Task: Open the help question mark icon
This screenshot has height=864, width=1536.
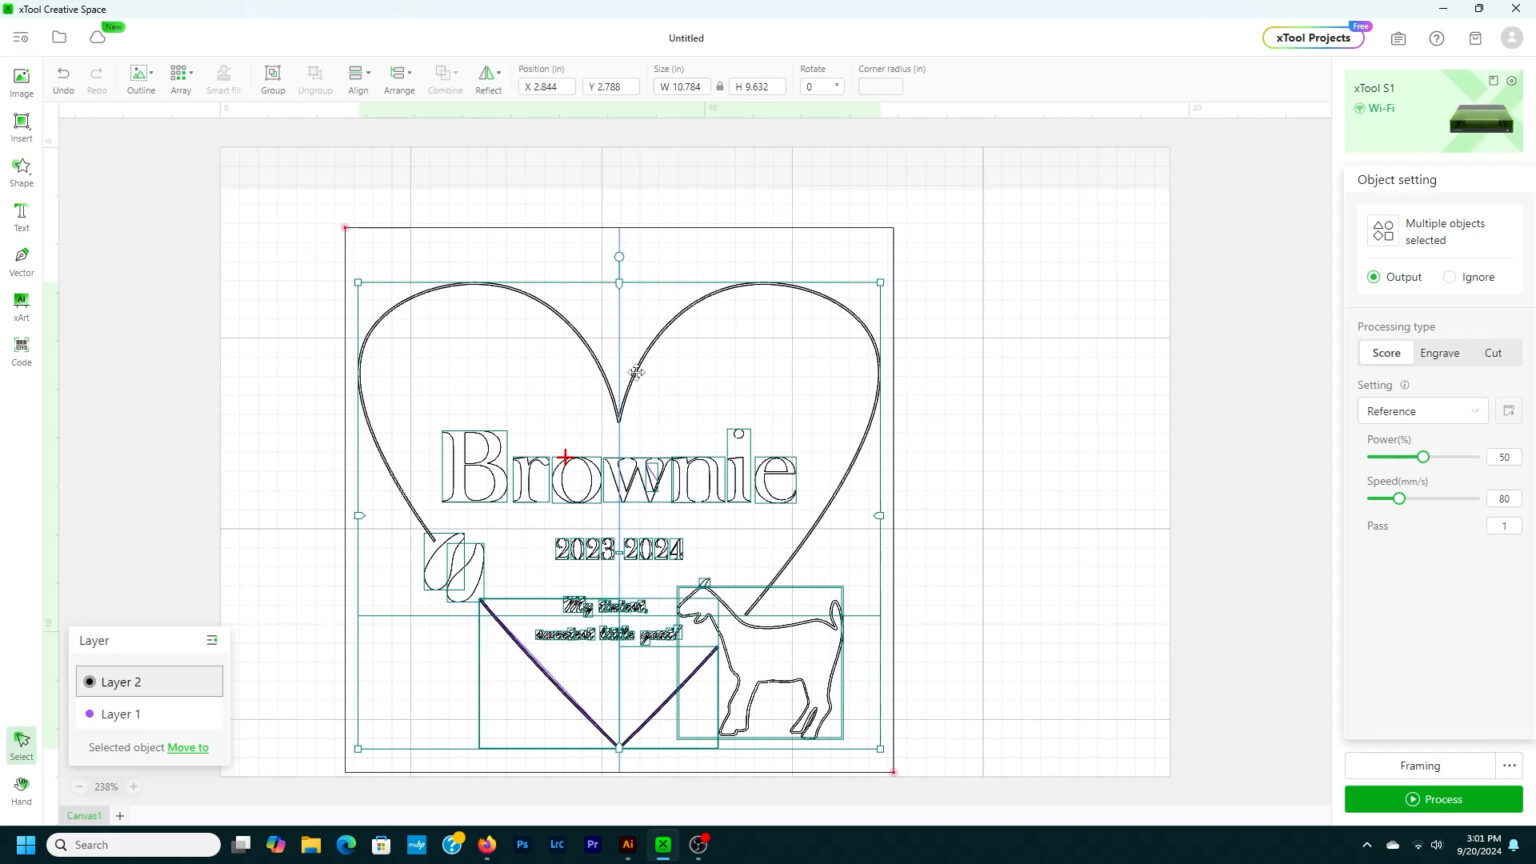Action: 1436,38
